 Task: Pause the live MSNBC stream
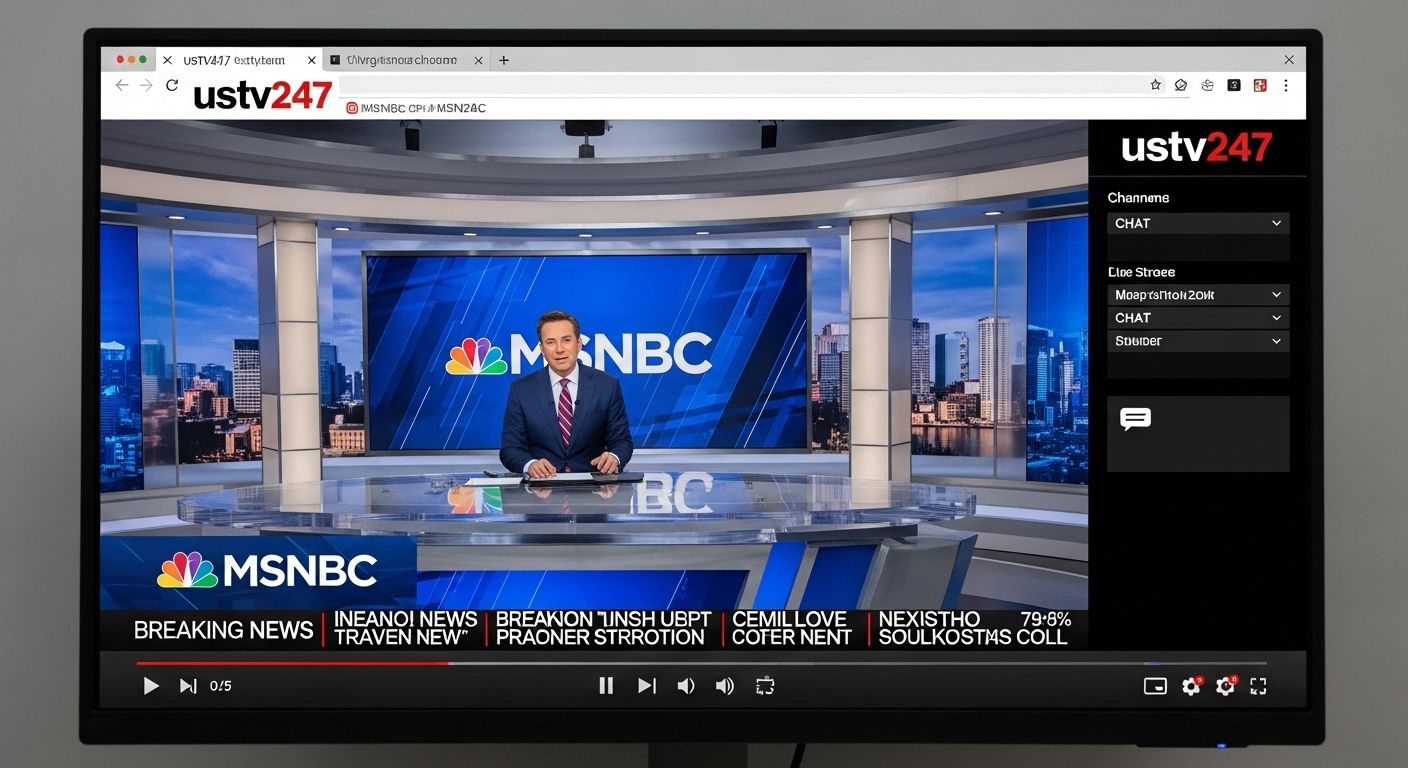click(x=605, y=686)
